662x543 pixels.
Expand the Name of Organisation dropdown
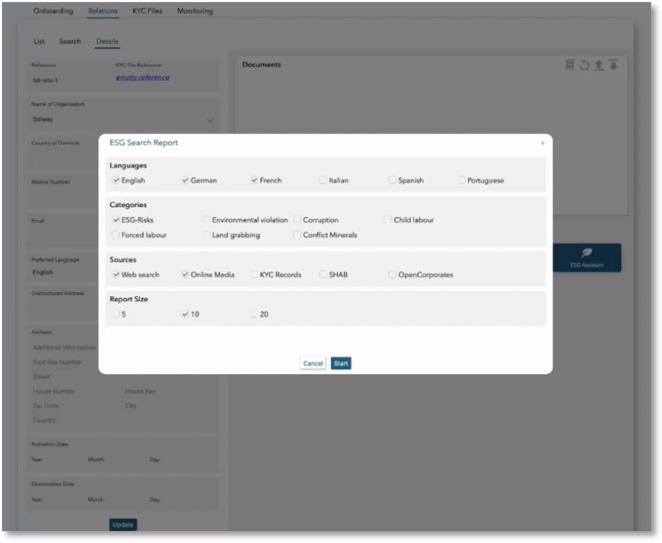(210, 120)
